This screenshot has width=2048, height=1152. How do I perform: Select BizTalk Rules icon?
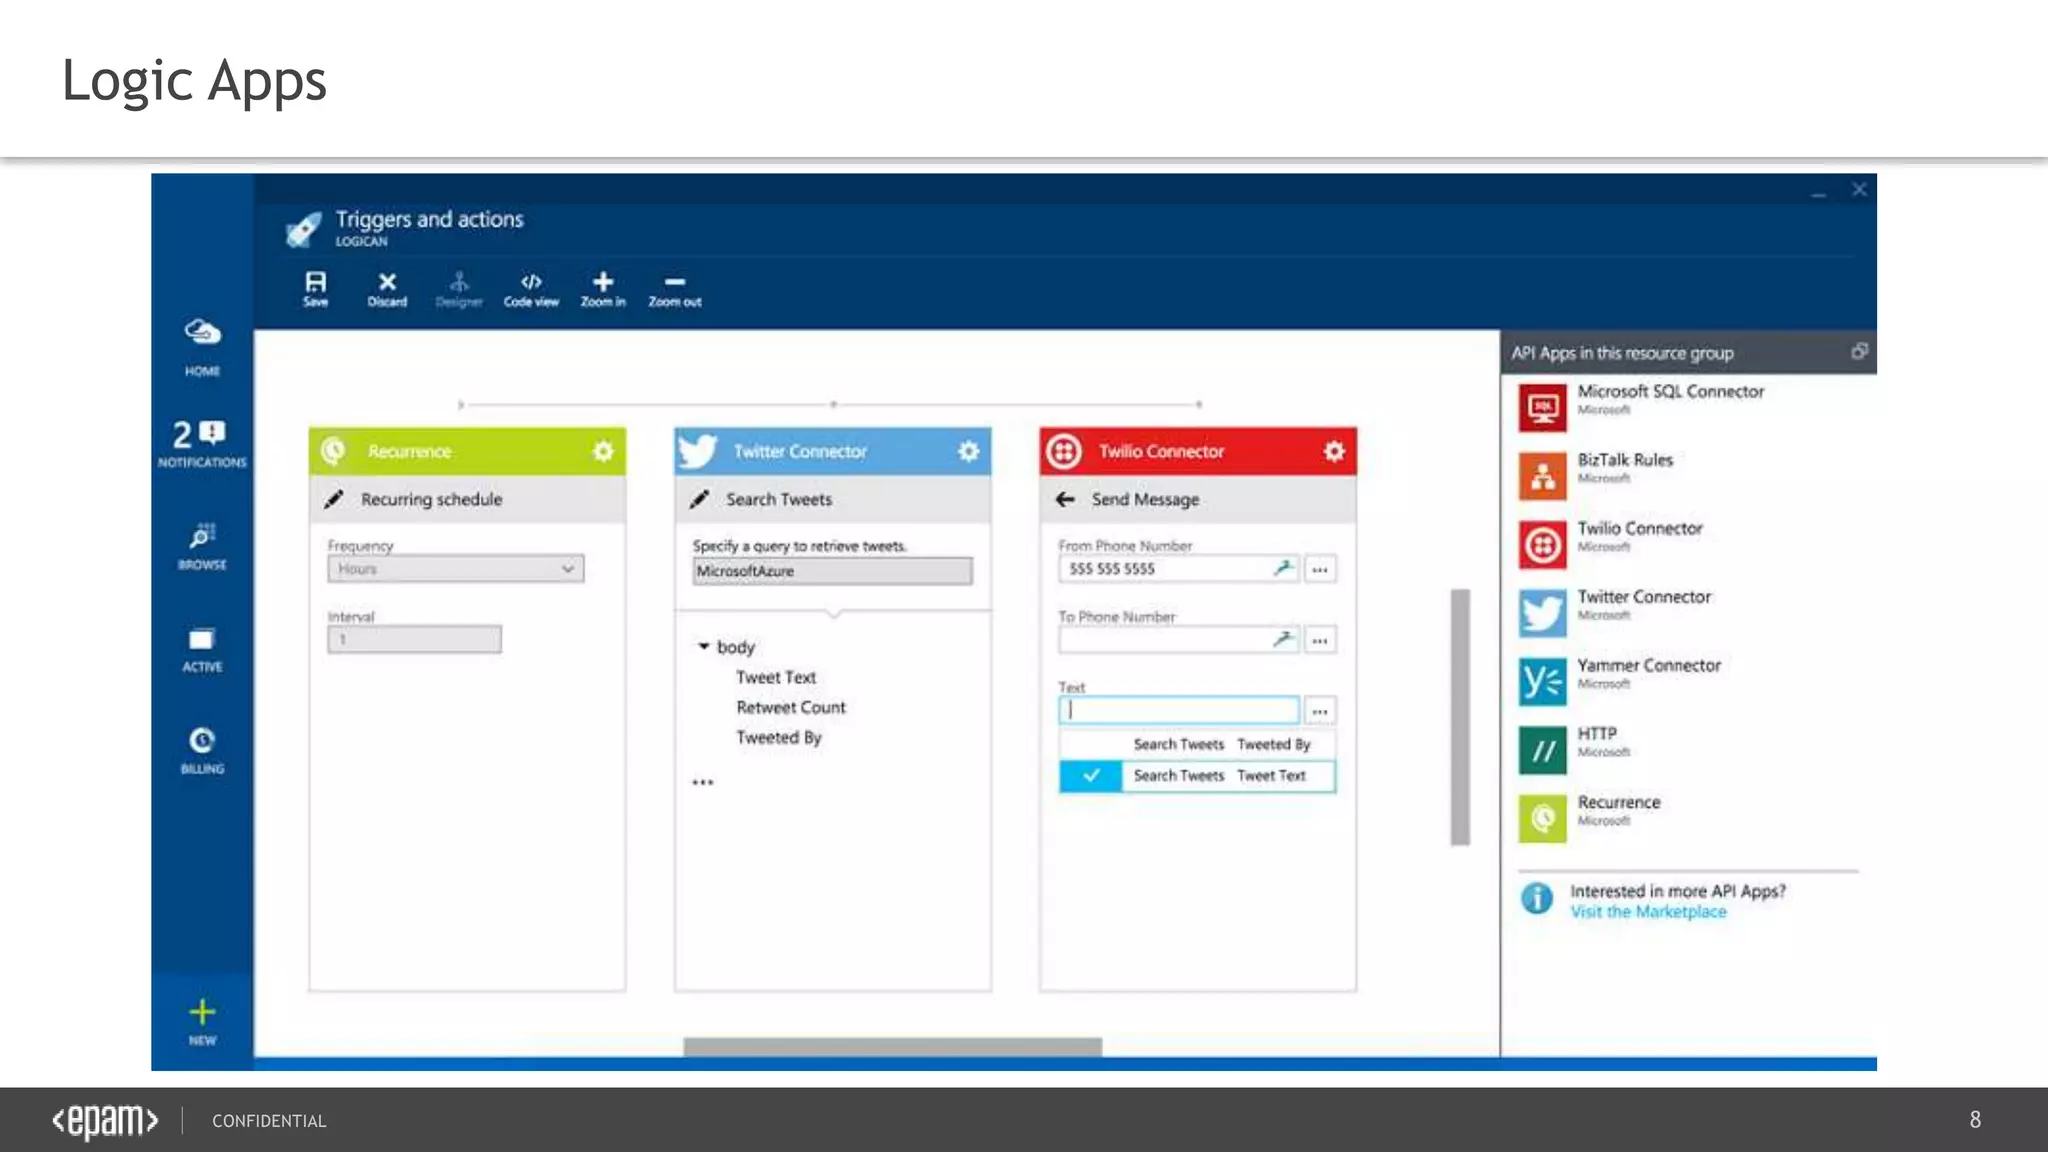pos(1542,476)
